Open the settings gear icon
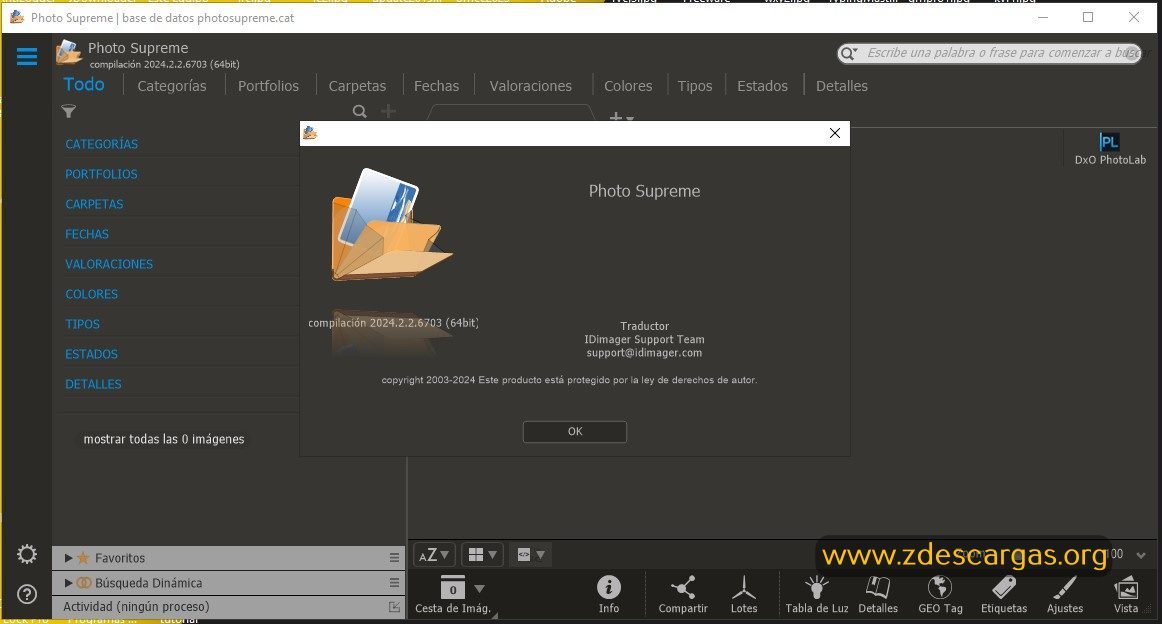The width and height of the screenshot is (1162, 624). (27, 554)
